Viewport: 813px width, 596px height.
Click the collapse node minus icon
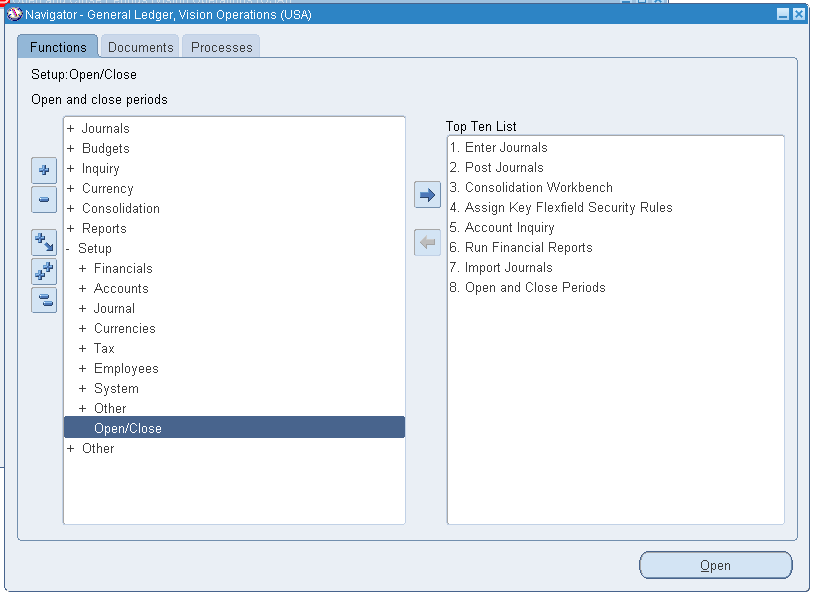(43, 199)
